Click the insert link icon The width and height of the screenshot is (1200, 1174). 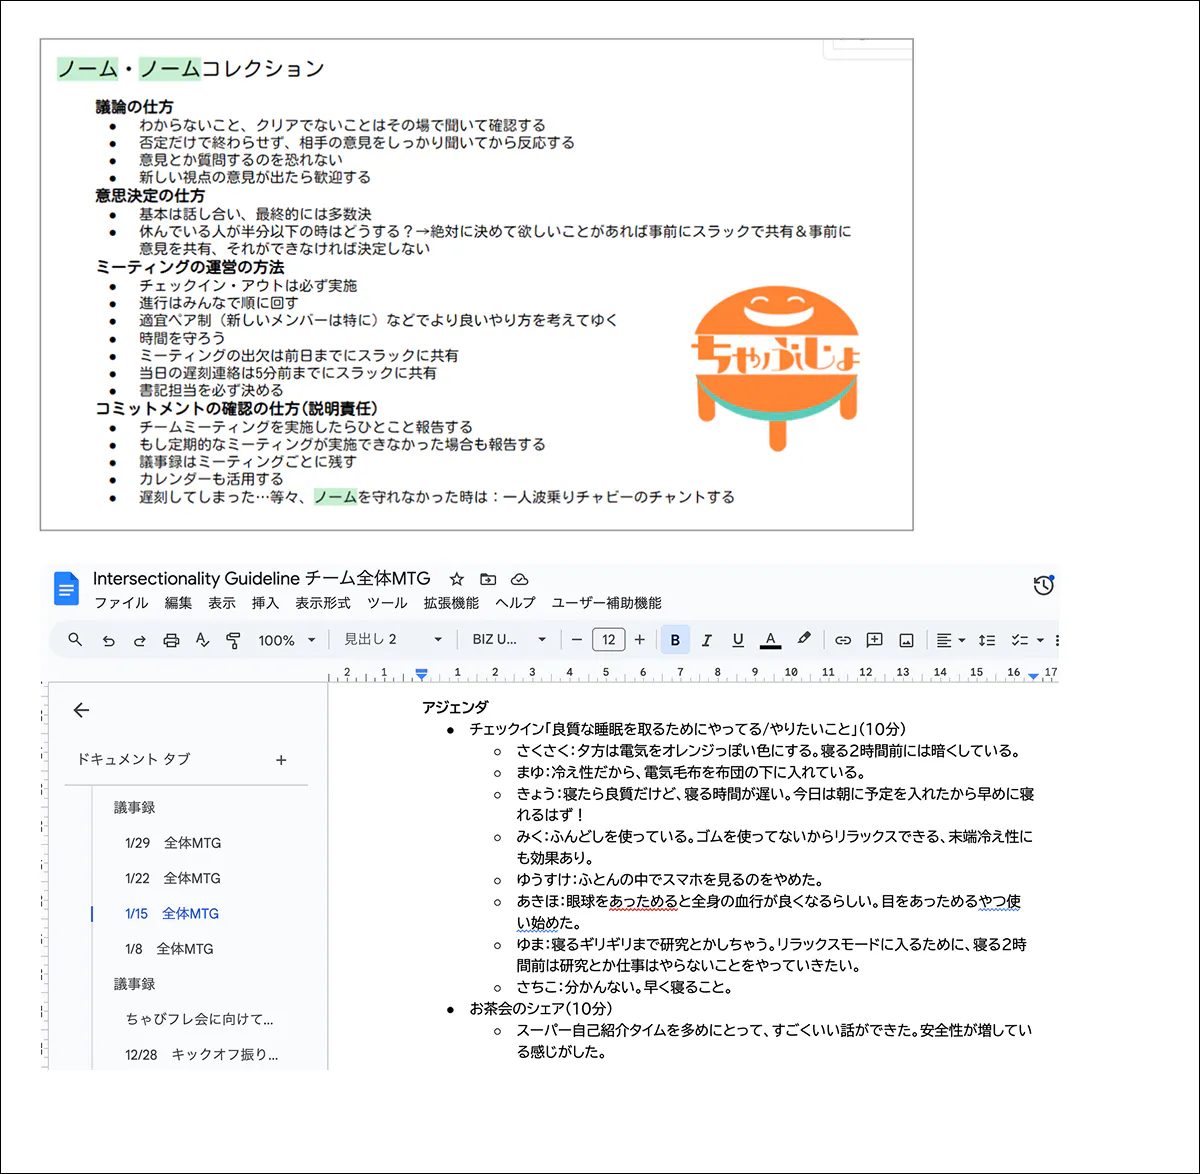click(843, 640)
